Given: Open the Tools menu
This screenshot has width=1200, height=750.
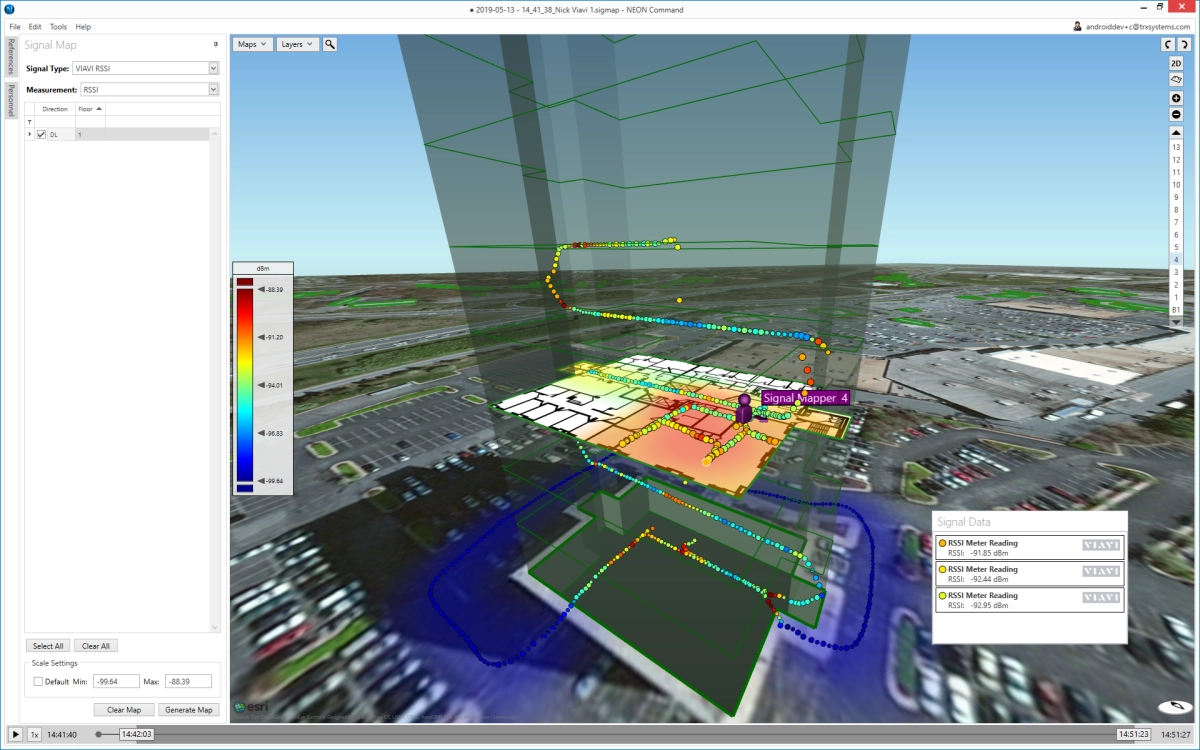Looking at the screenshot, I should (x=58, y=26).
